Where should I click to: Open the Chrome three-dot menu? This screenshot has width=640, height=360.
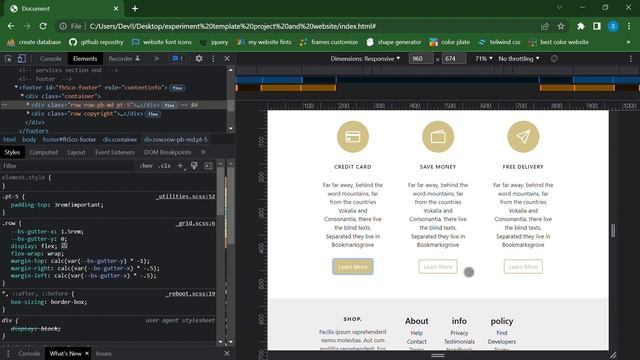click(629, 26)
